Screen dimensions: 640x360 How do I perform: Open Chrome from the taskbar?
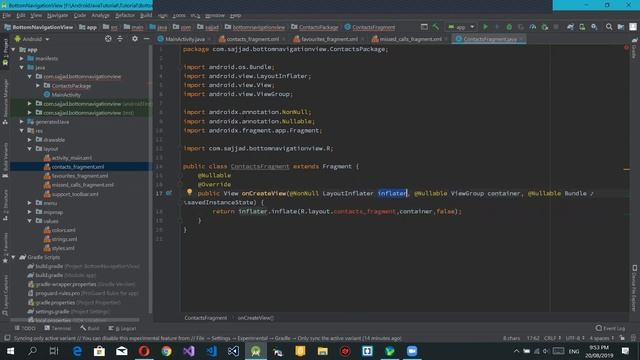pyautogui.click(x=167, y=351)
